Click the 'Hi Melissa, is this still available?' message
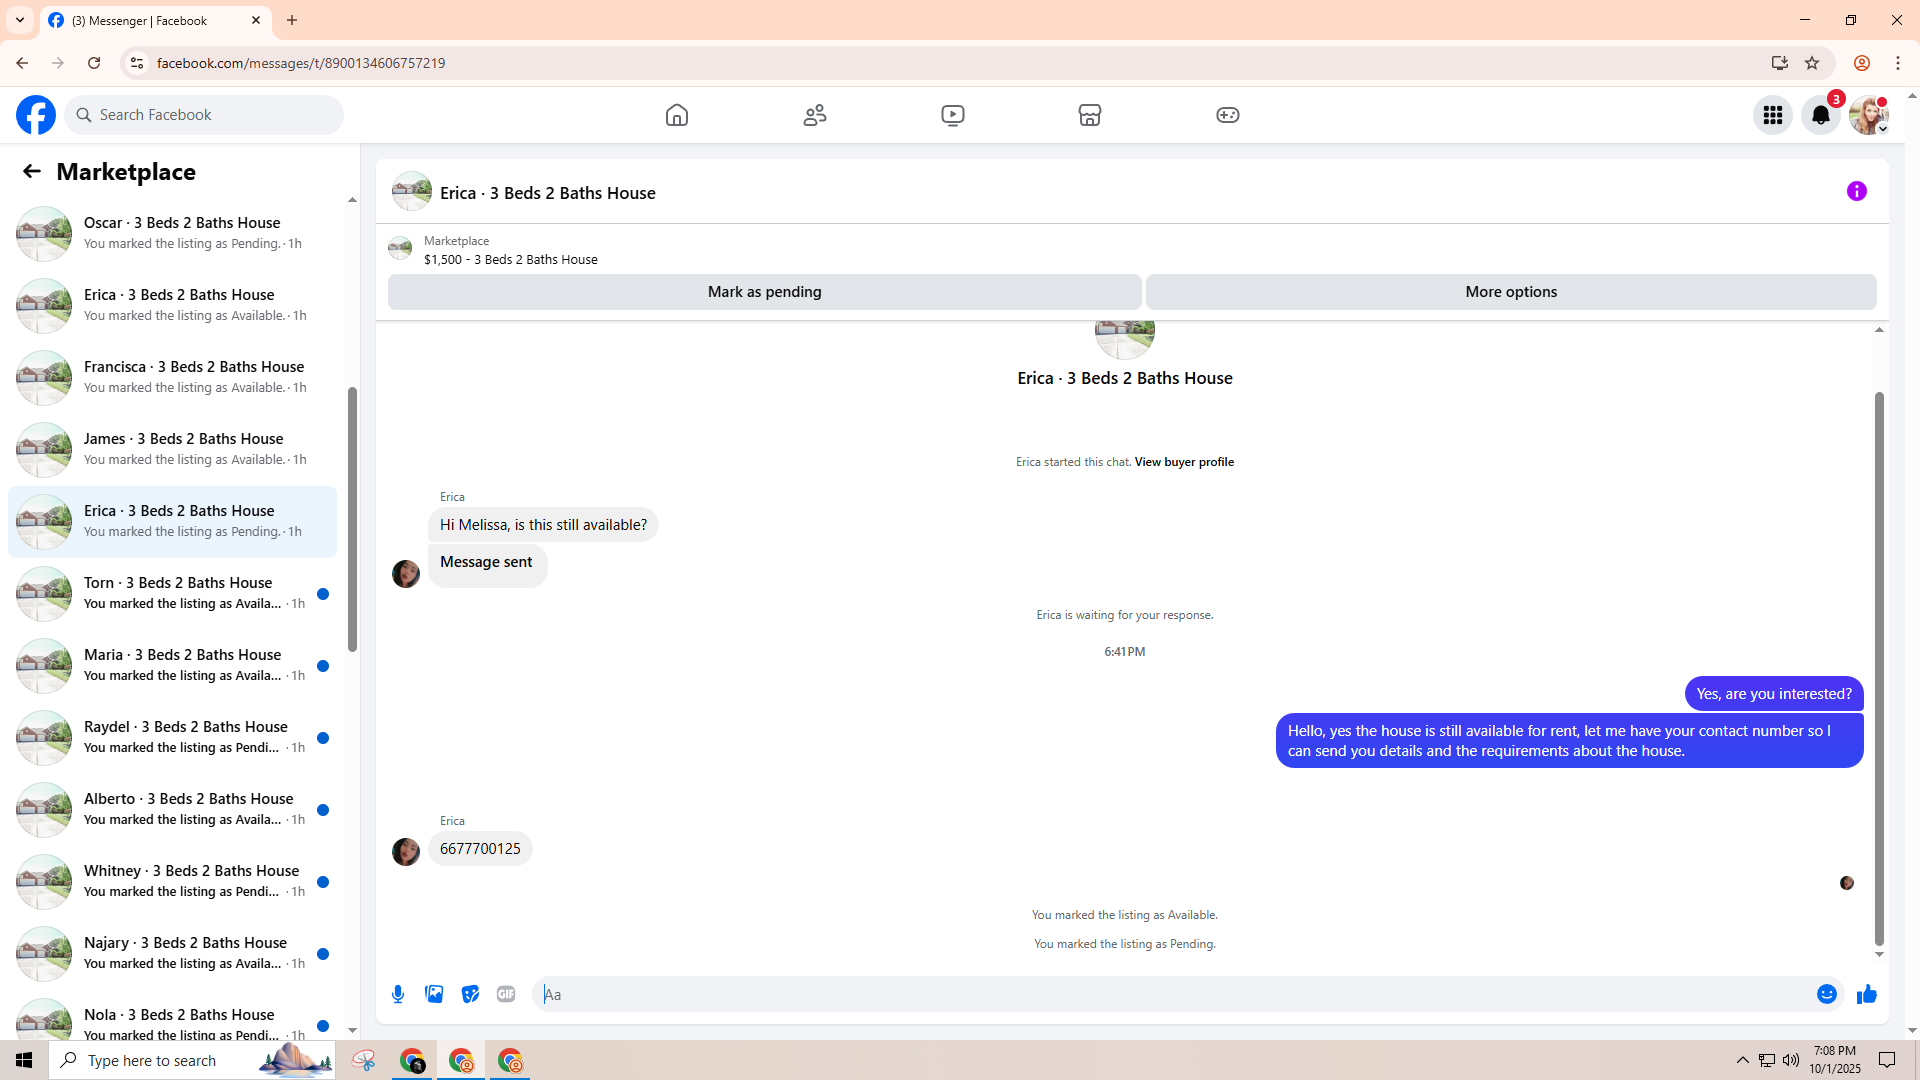 pyautogui.click(x=543, y=525)
